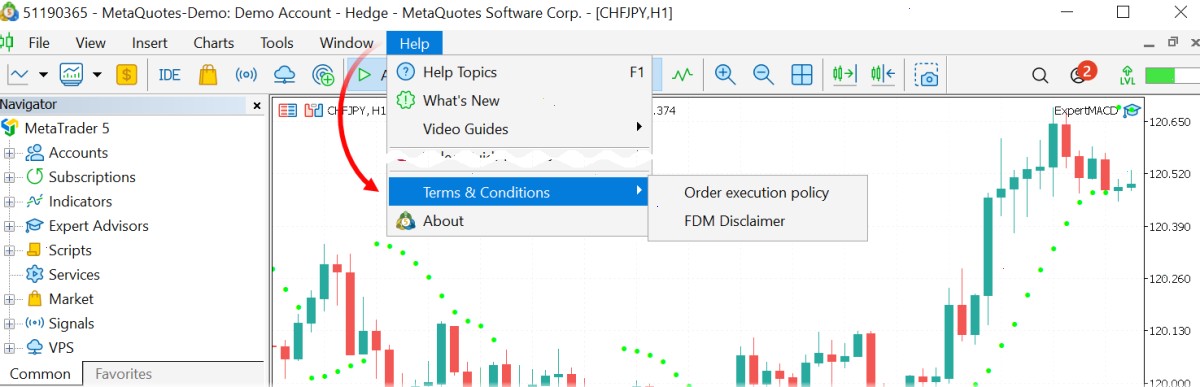Open the search magnifier icon
Image resolution: width=1200 pixels, height=387 pixels.
[x=1040, y=75]
